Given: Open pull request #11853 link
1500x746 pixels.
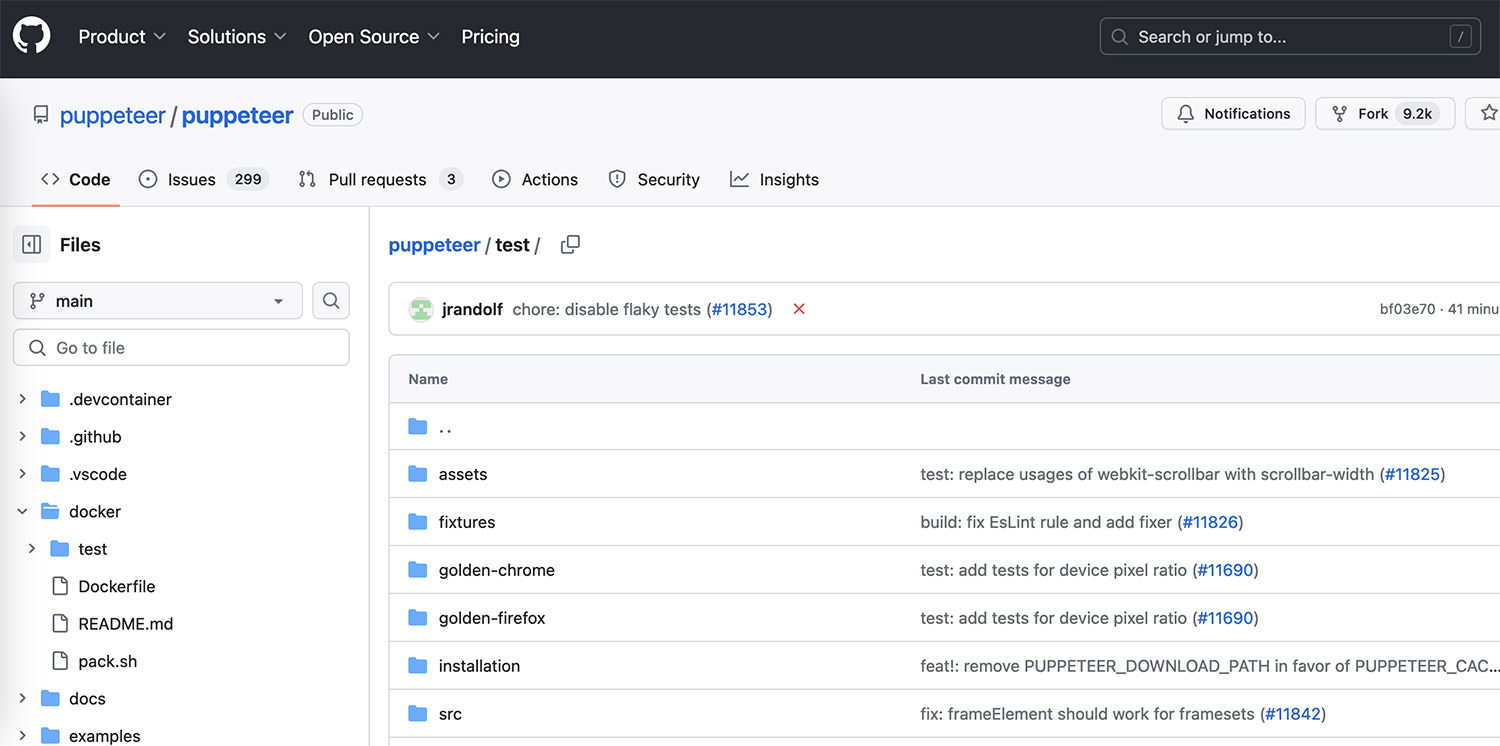Looking at the screenshot, I should [x=740, y=309].
